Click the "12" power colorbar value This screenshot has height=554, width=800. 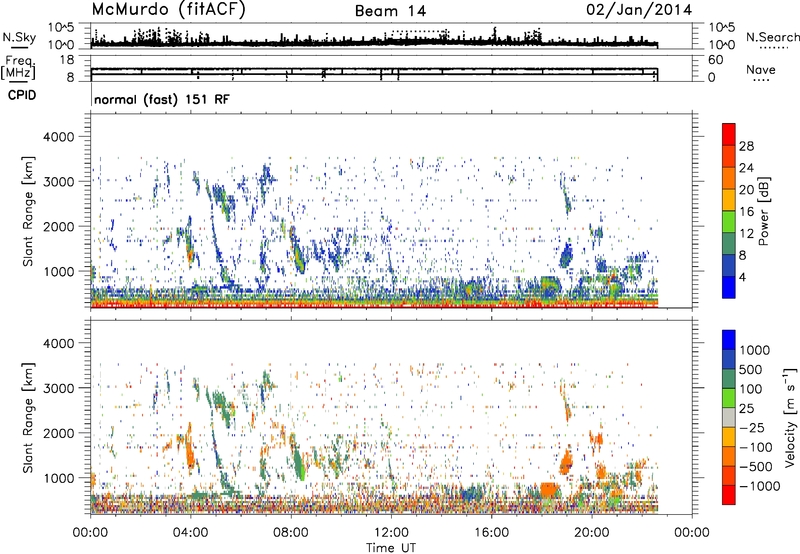[x=746, y=234]
